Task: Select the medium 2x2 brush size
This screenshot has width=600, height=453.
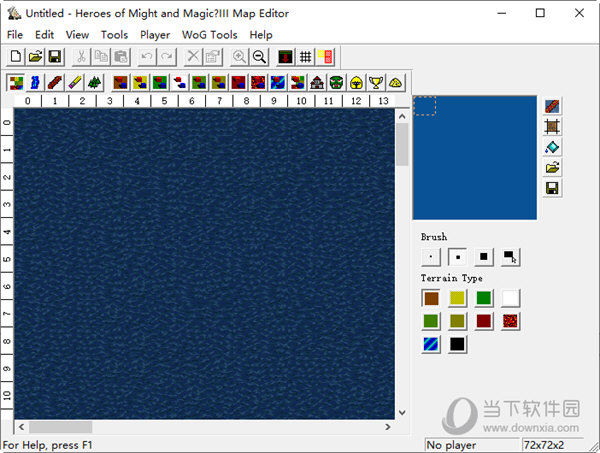Action: [x=457, y=257]
